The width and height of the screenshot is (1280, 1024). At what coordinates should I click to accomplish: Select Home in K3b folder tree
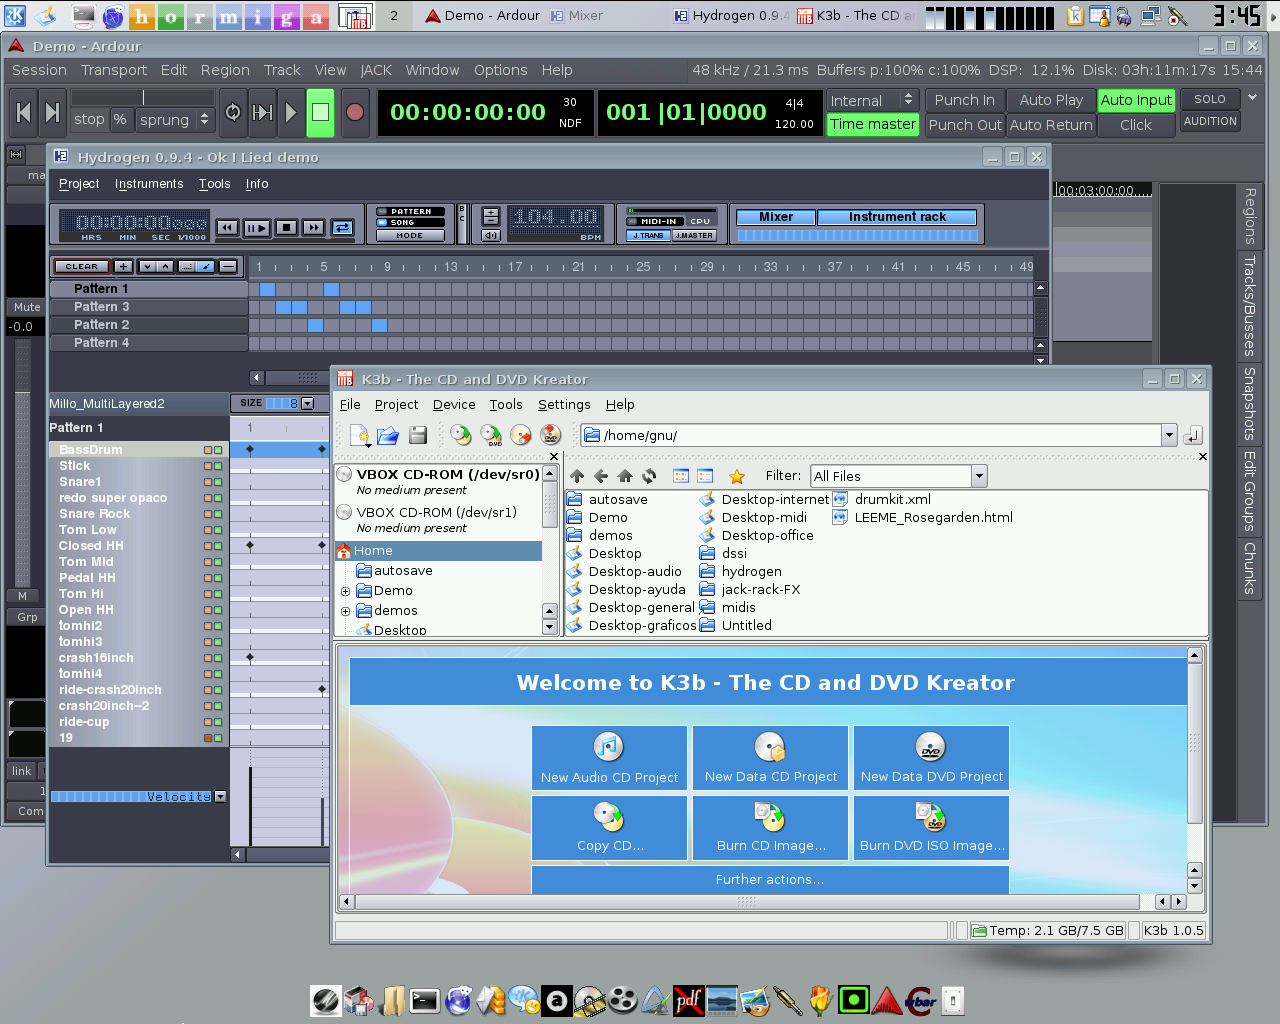(439, 551)
